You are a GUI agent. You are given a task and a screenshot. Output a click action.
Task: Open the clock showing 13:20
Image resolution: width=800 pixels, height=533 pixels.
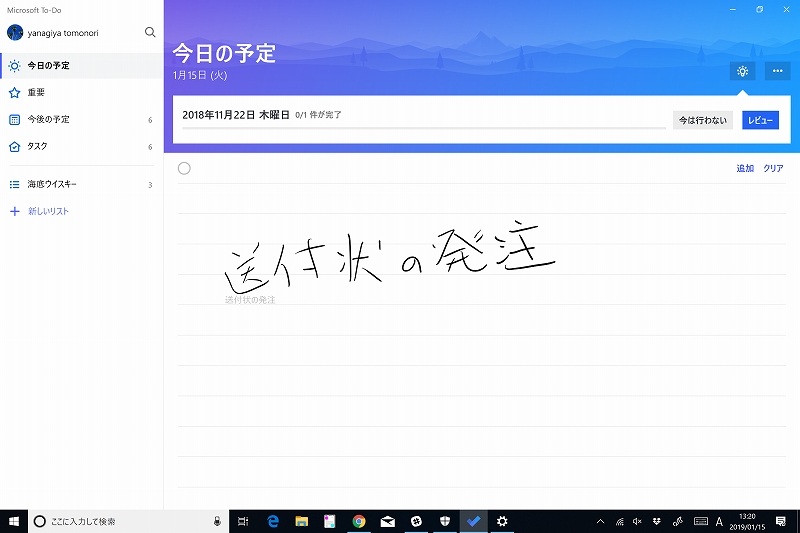(747, 521)
